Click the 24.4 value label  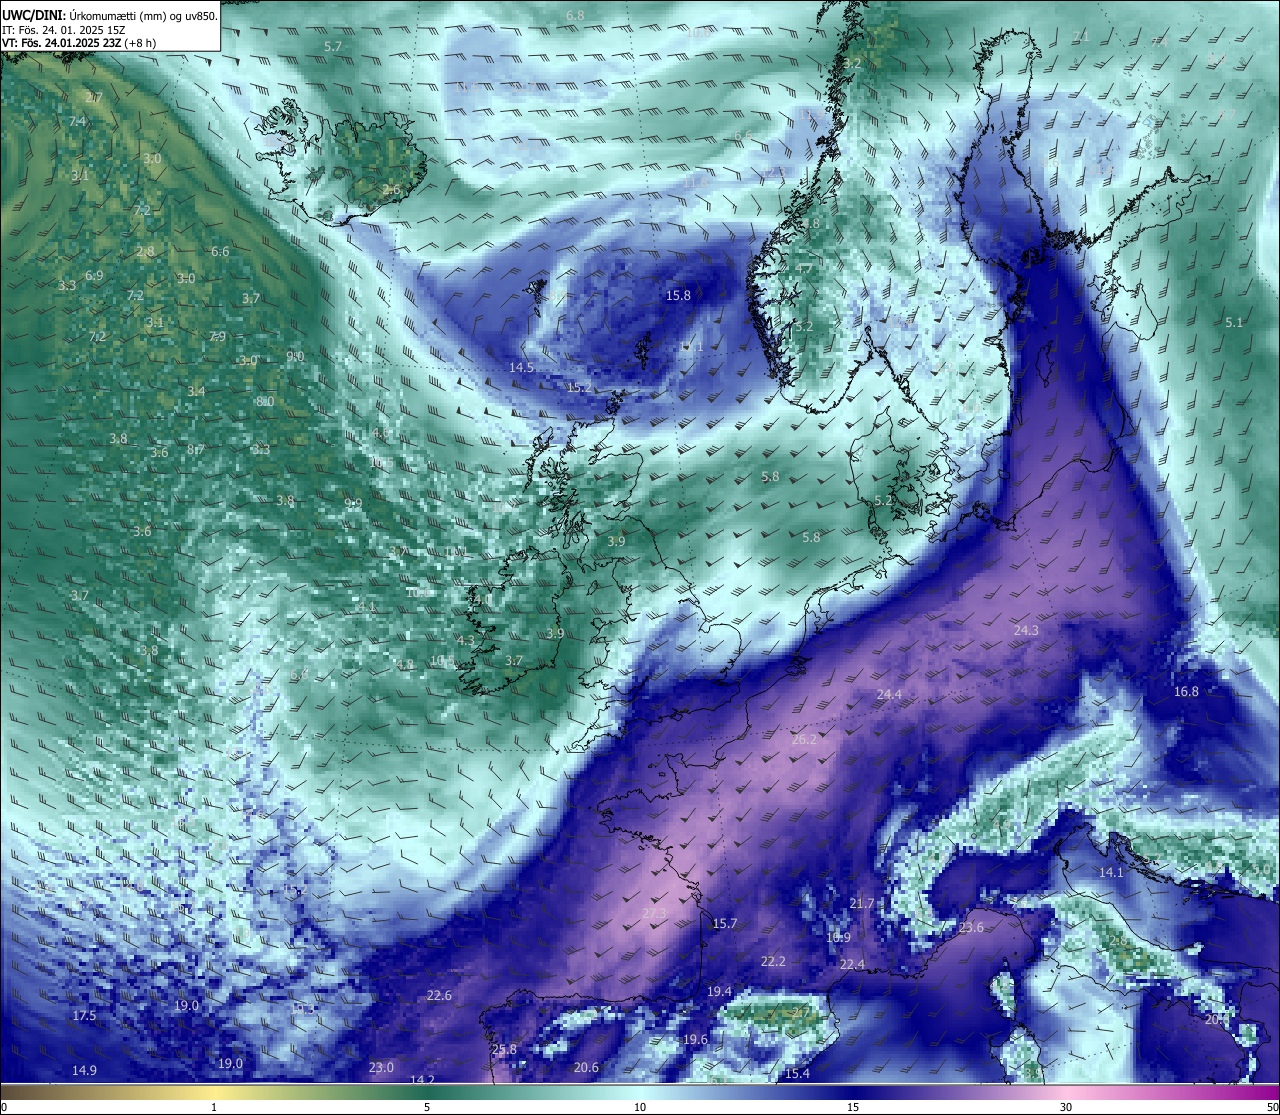pyautogui.click(x=889, y=694)
